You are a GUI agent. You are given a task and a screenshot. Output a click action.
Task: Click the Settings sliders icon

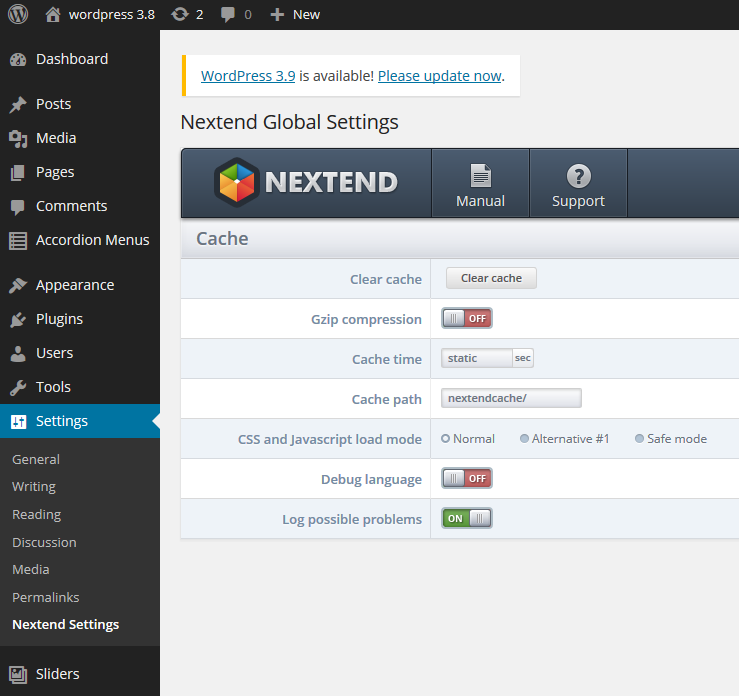click(18, 421)
